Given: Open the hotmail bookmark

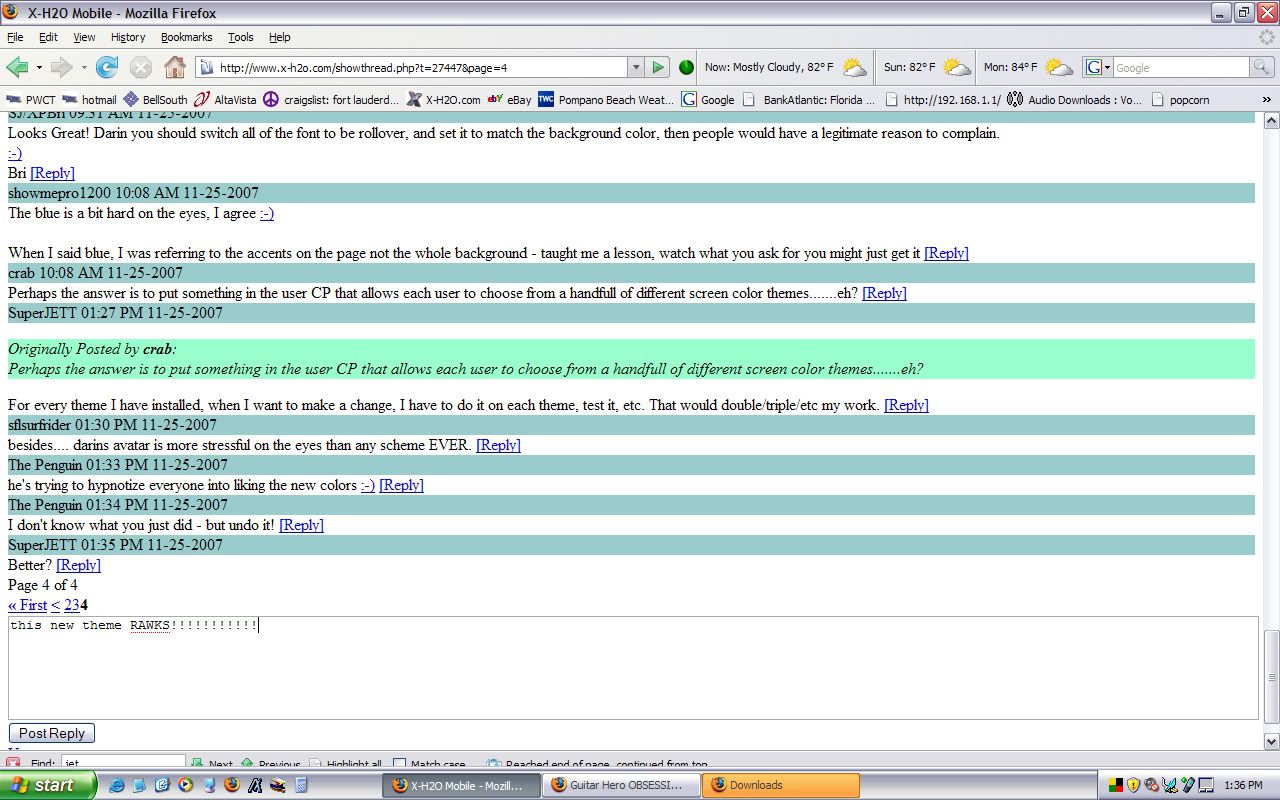Looking at the screenshot, I should [89, 100].
